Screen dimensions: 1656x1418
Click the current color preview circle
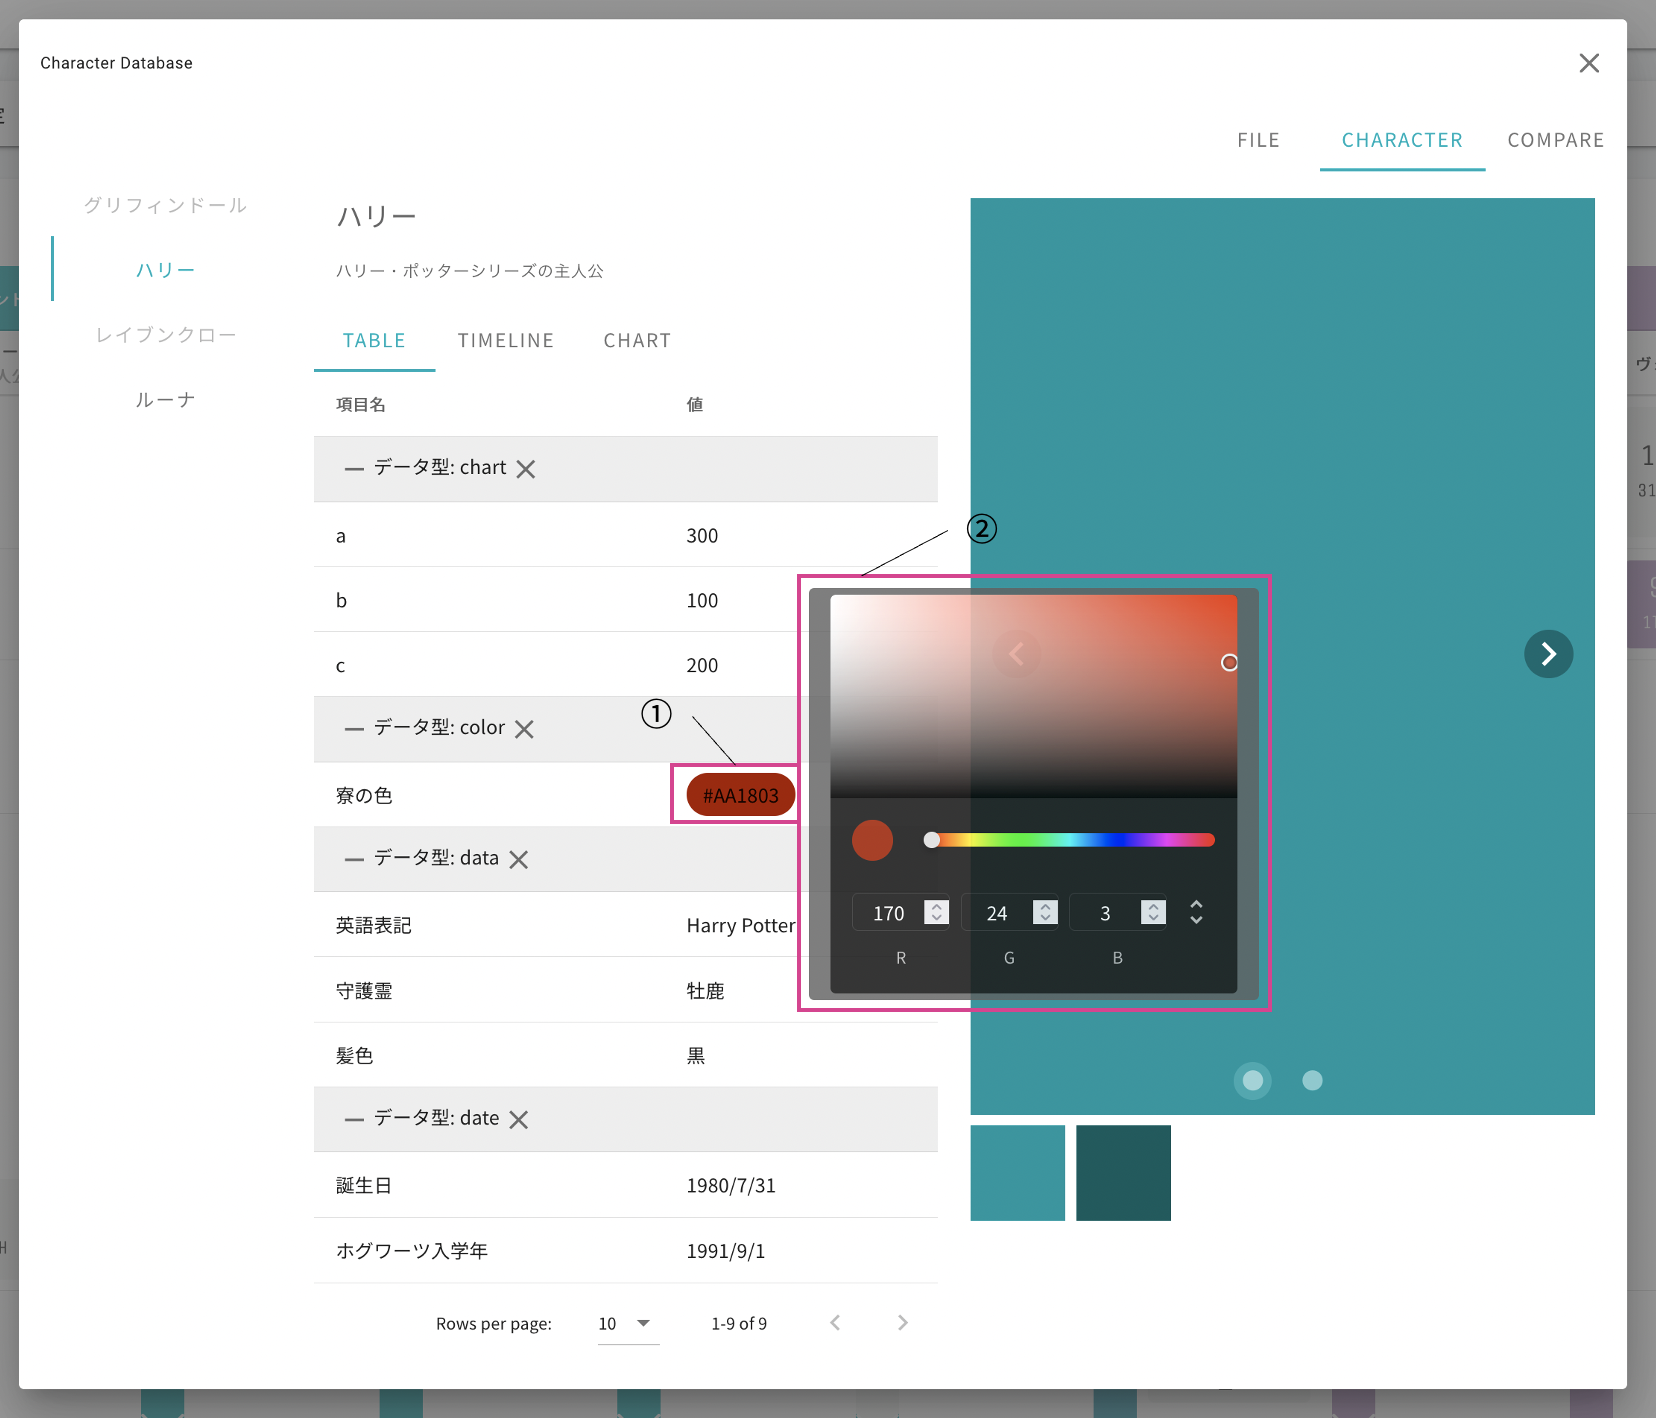pos(872,840)
